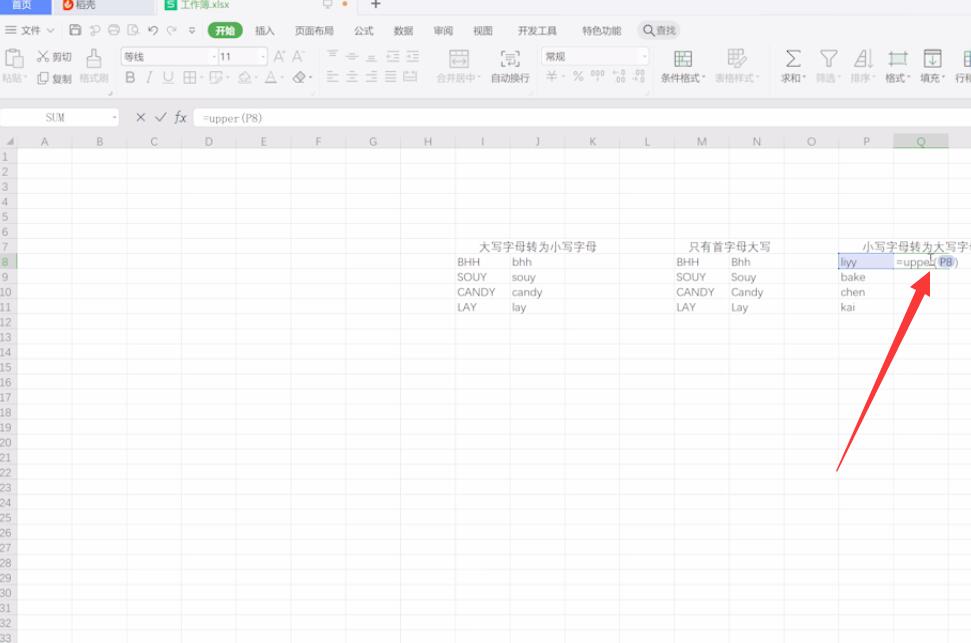Viewport: 971px width, 643px height.
Task: Switch to the 页面布局 Page Layout tab
Action: coord(314,30)
